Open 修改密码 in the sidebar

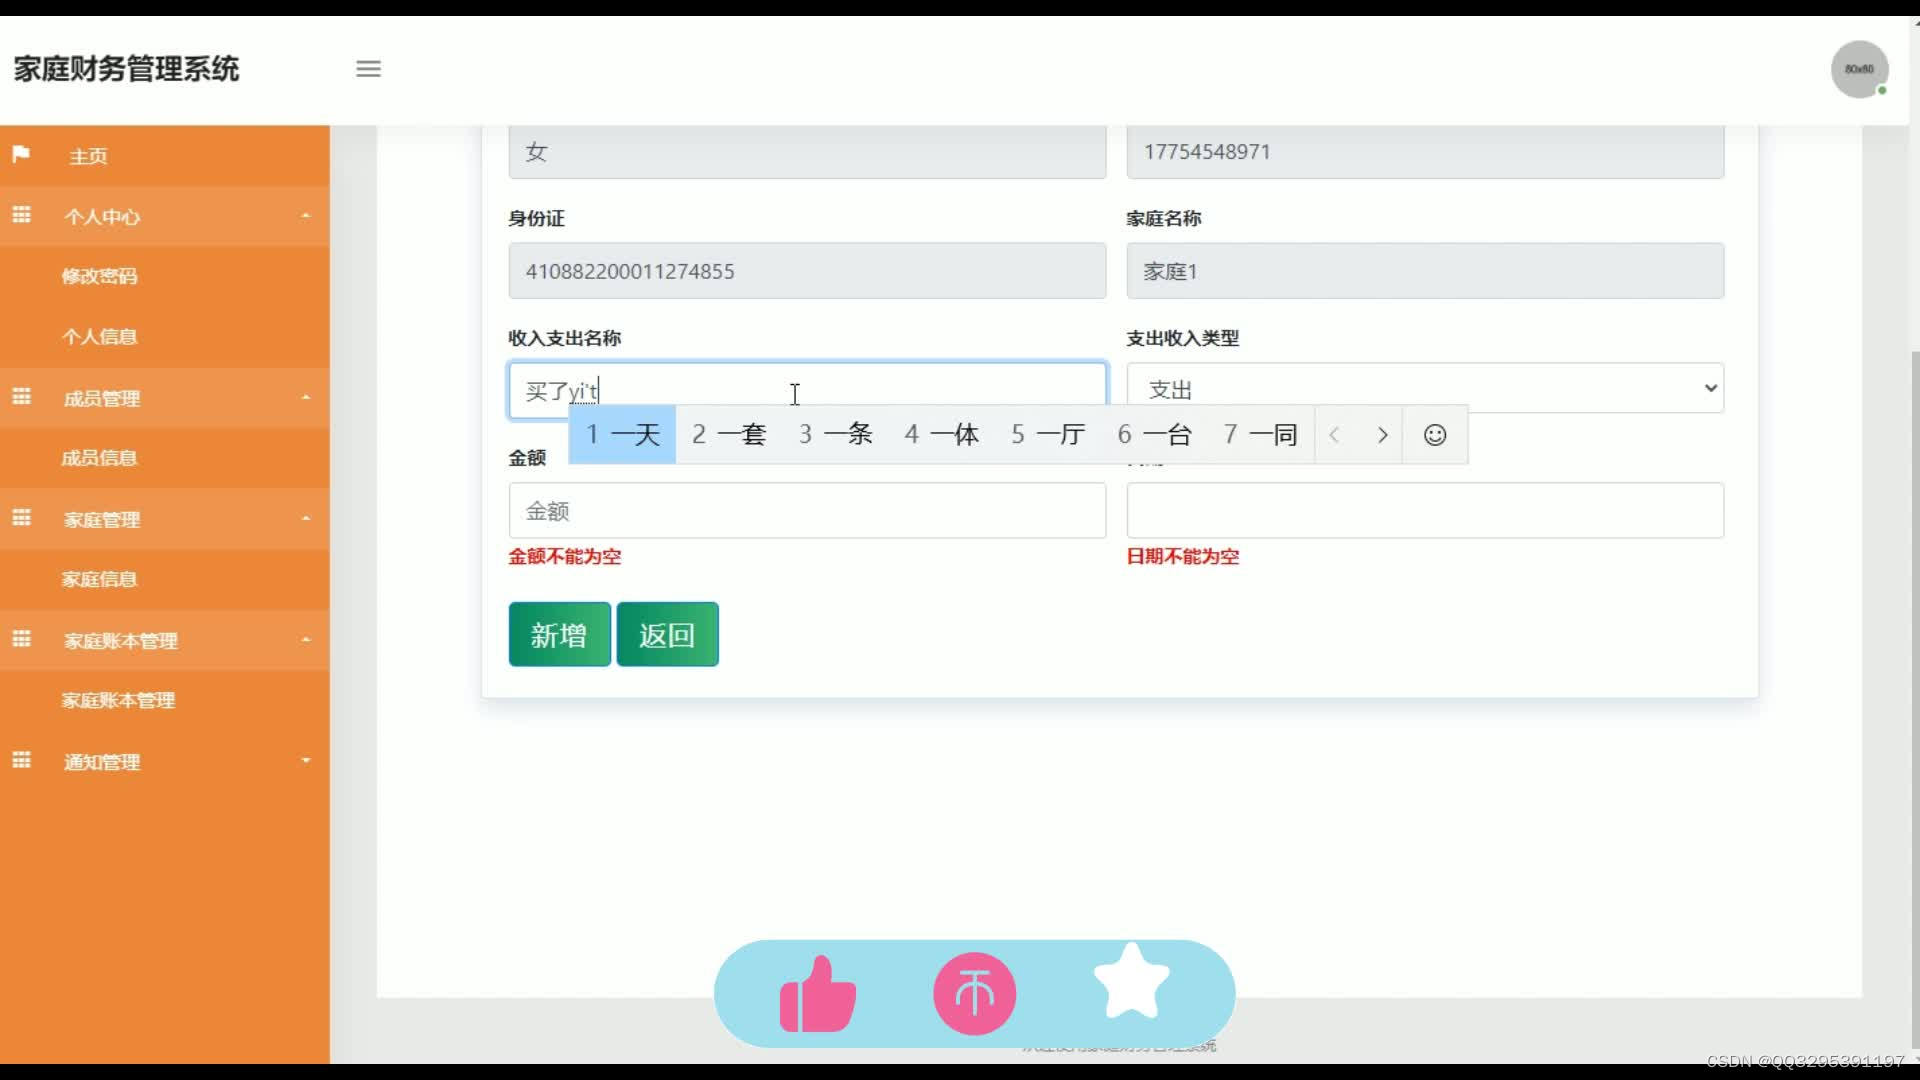99,276
